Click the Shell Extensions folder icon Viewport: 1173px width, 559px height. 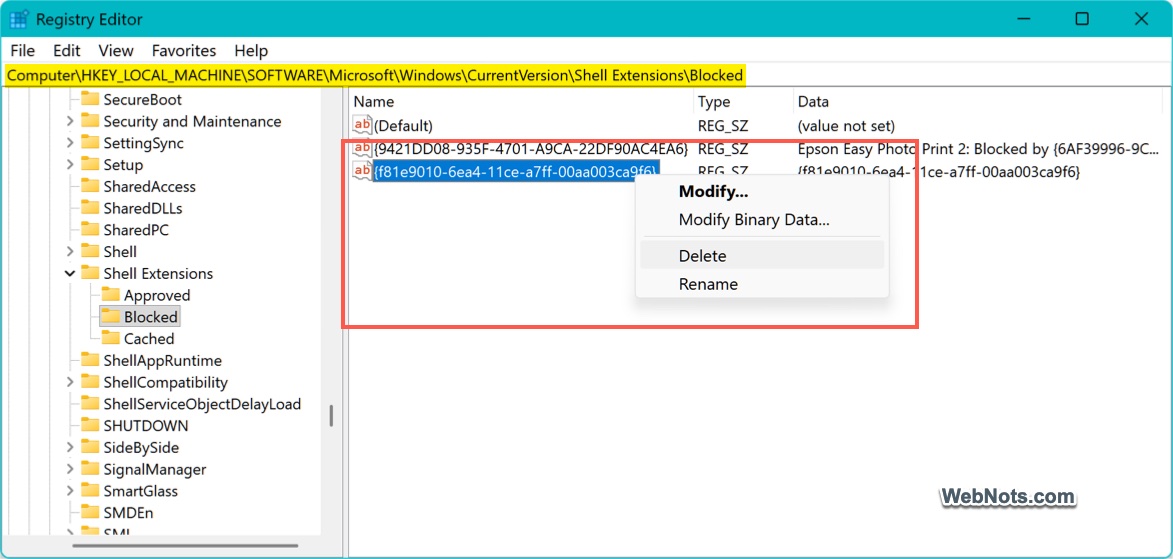[x=90, y=272]
